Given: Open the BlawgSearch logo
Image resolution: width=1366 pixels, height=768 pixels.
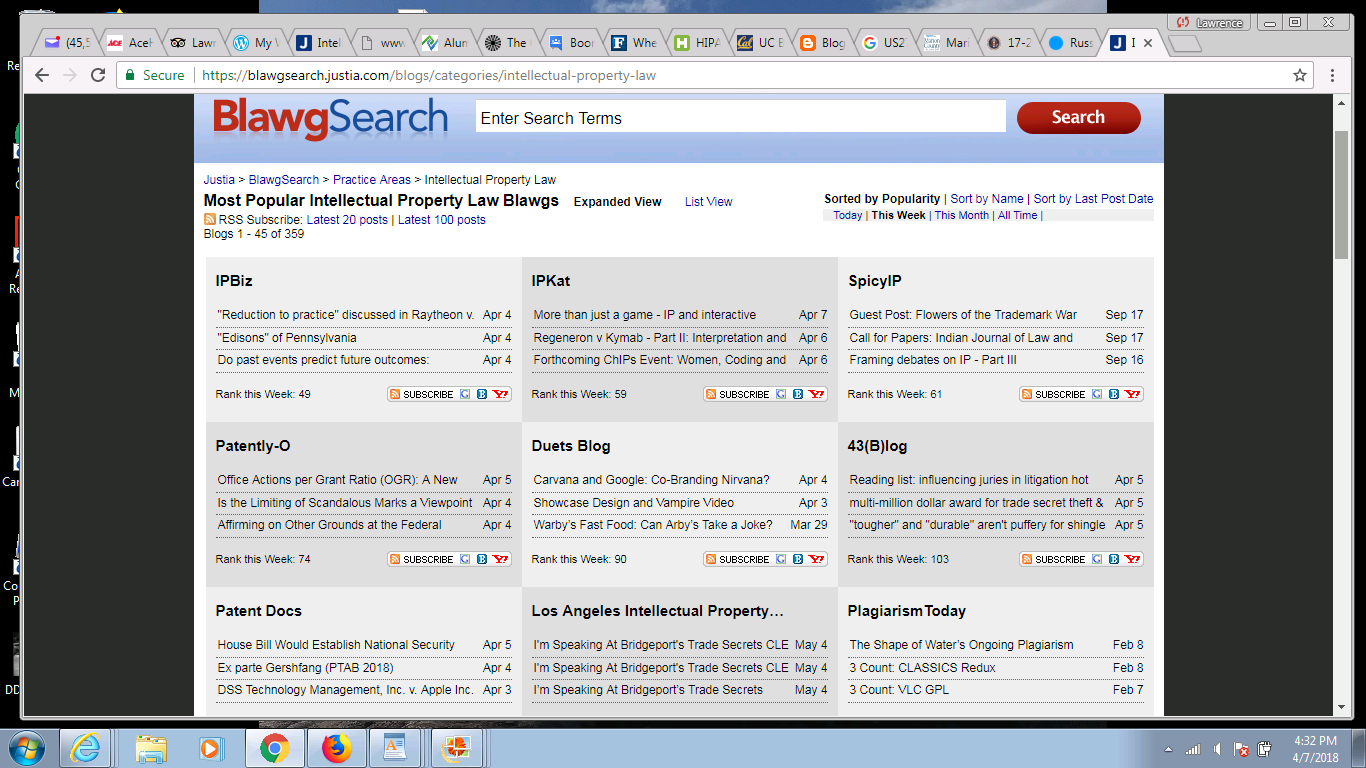Looking at the screenshot, I should click(330, 117).
